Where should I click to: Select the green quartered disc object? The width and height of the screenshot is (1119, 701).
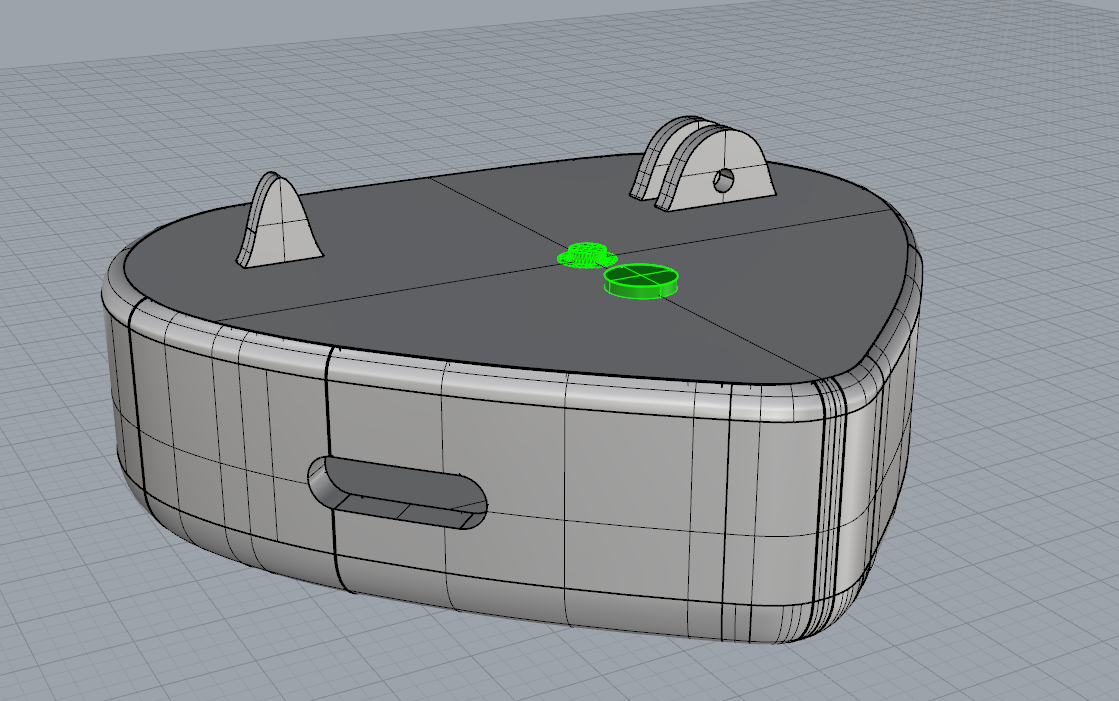point(640,280)
